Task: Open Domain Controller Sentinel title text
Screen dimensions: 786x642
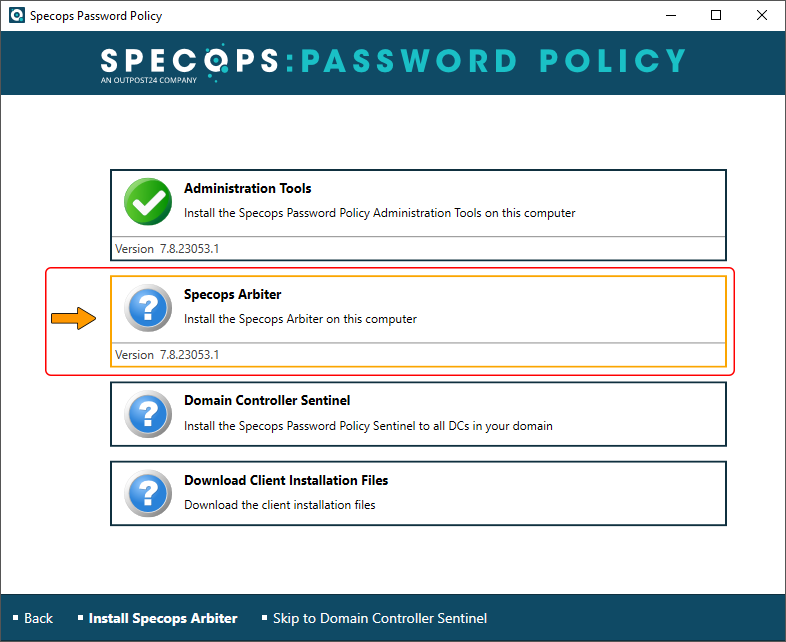Action: pos(267,400)
